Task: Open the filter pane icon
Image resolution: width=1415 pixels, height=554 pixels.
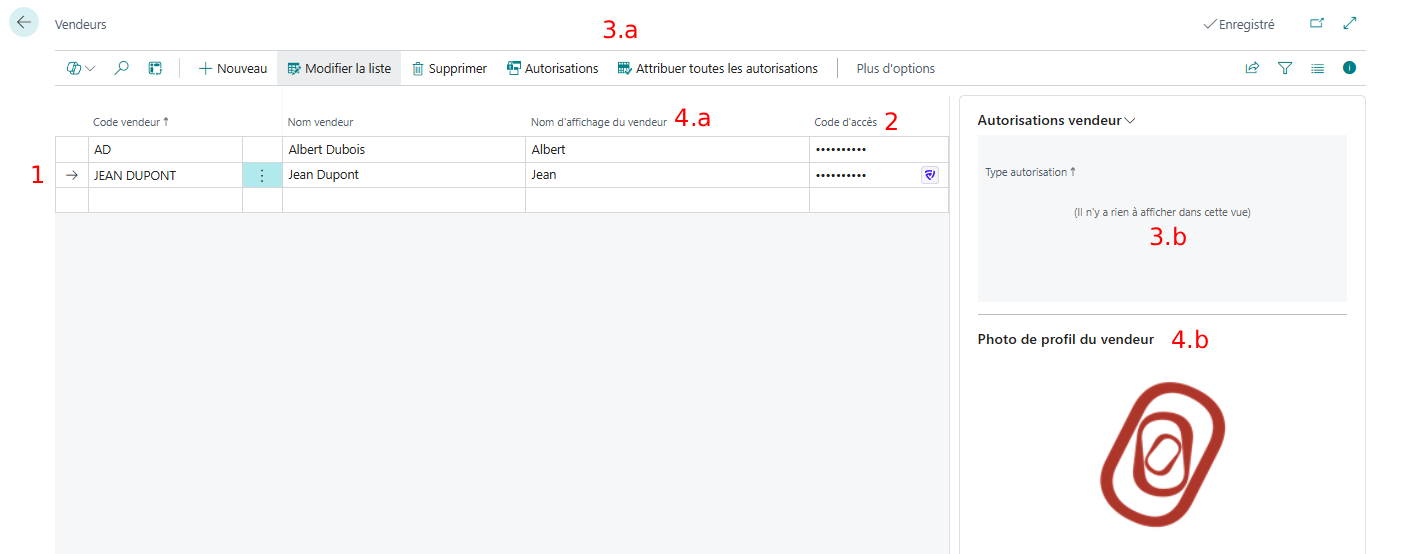Action: point(1285,68)
